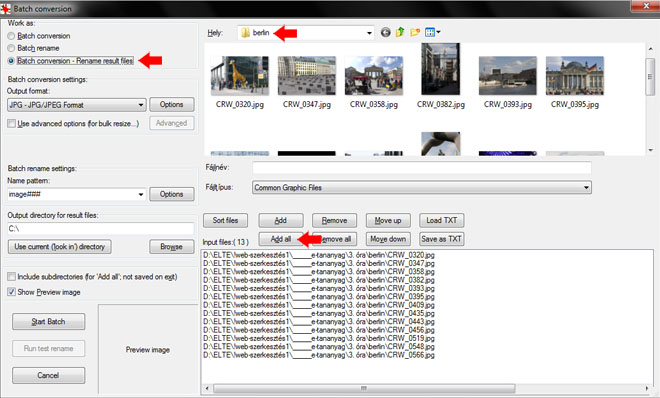Image resolution: width=660 pixels, height=398 pixels.
Task: Click the back navigation arrow icon
Action: point(385,32)
